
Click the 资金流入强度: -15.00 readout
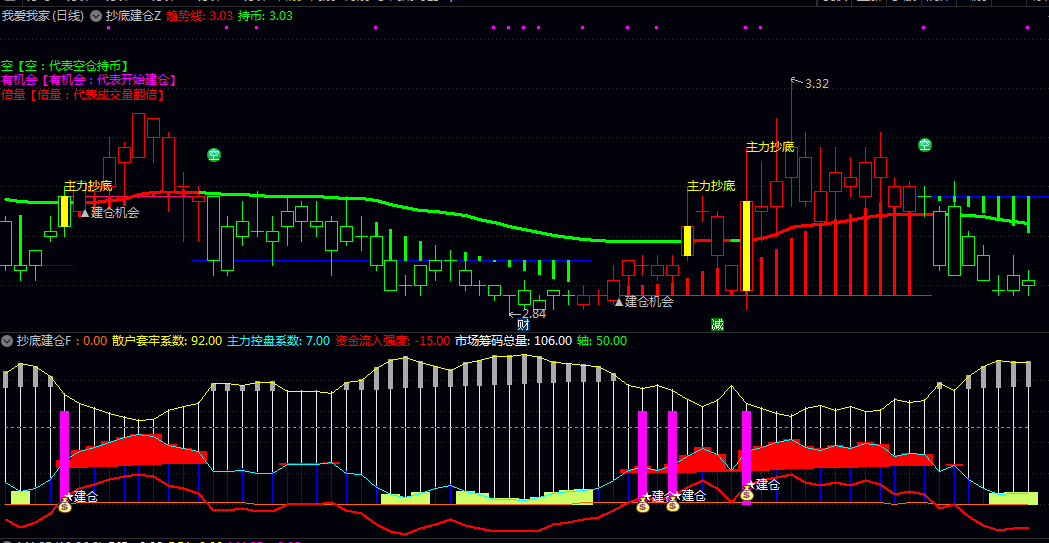pyautogui.click(x=393, y=341)
